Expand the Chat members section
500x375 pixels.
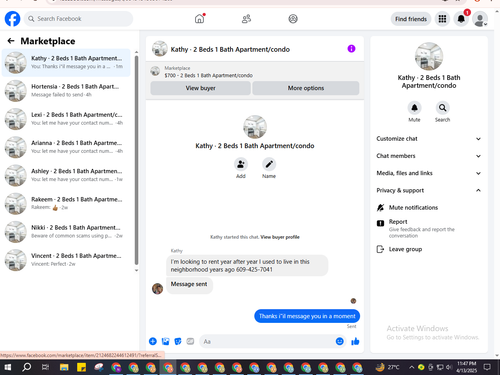point(429,156)
